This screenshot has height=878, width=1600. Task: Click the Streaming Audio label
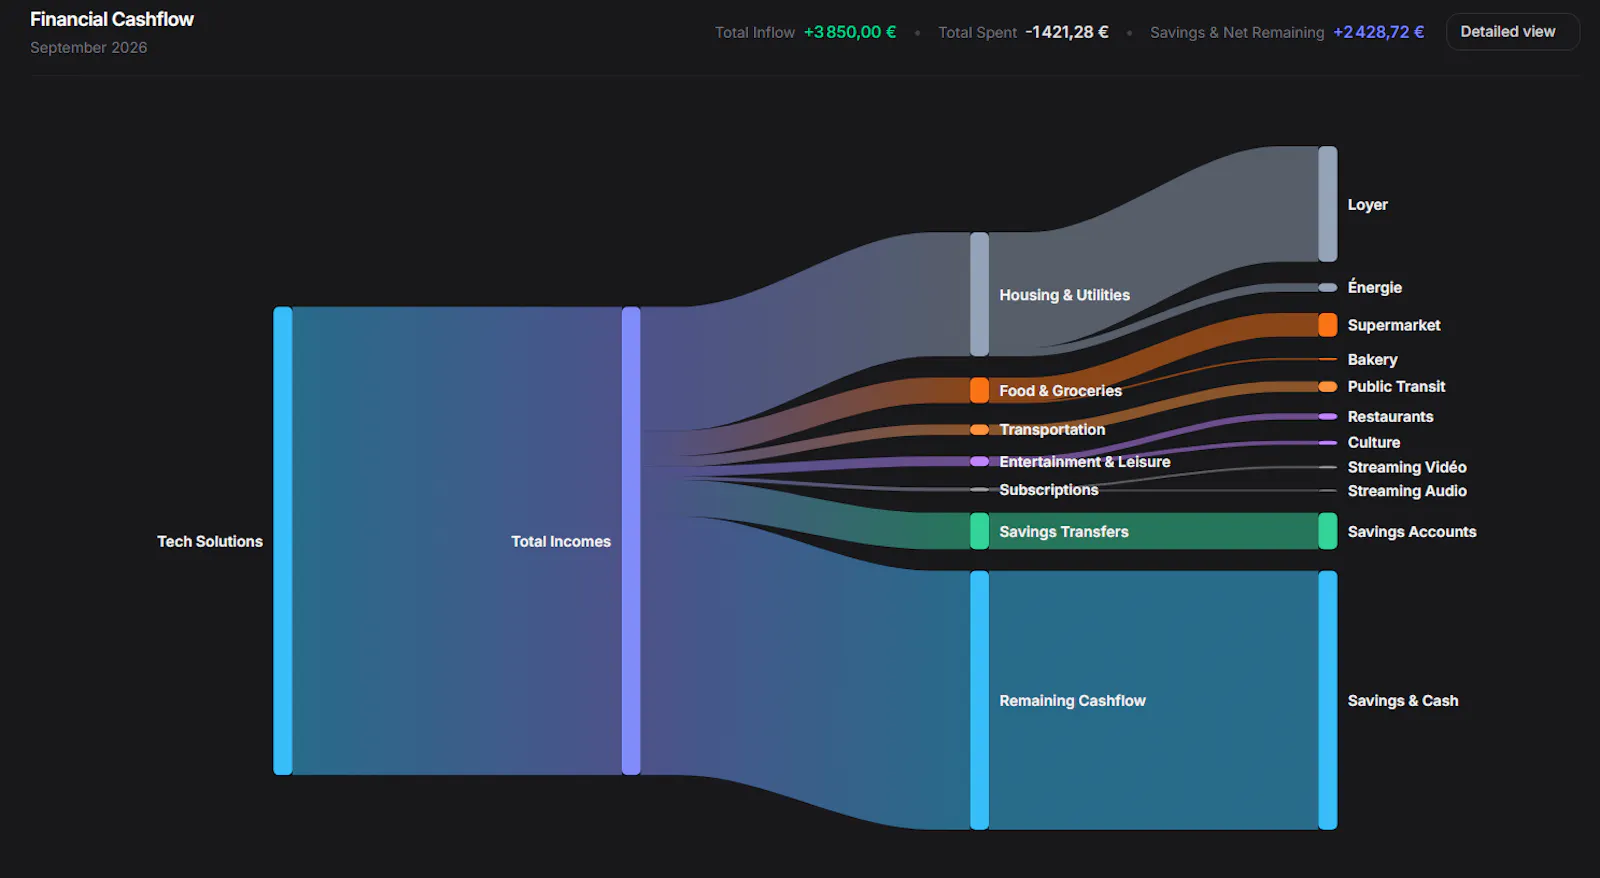tap(1407, 491)
